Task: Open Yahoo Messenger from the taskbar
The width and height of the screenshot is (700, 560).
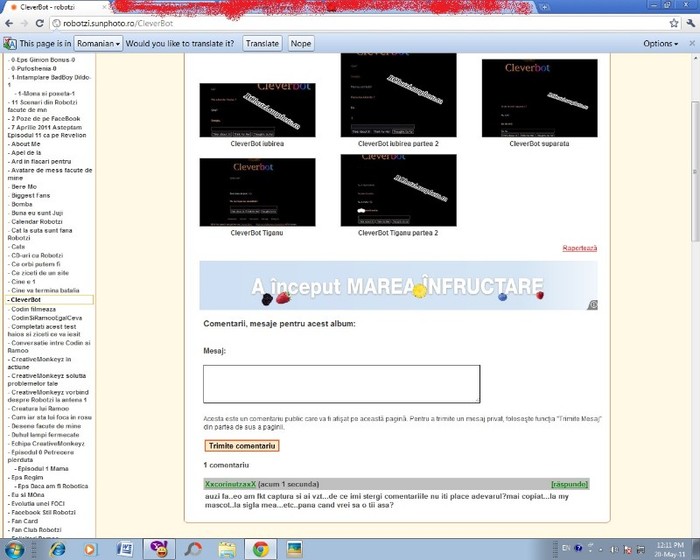Action: (x=158, y=549)
